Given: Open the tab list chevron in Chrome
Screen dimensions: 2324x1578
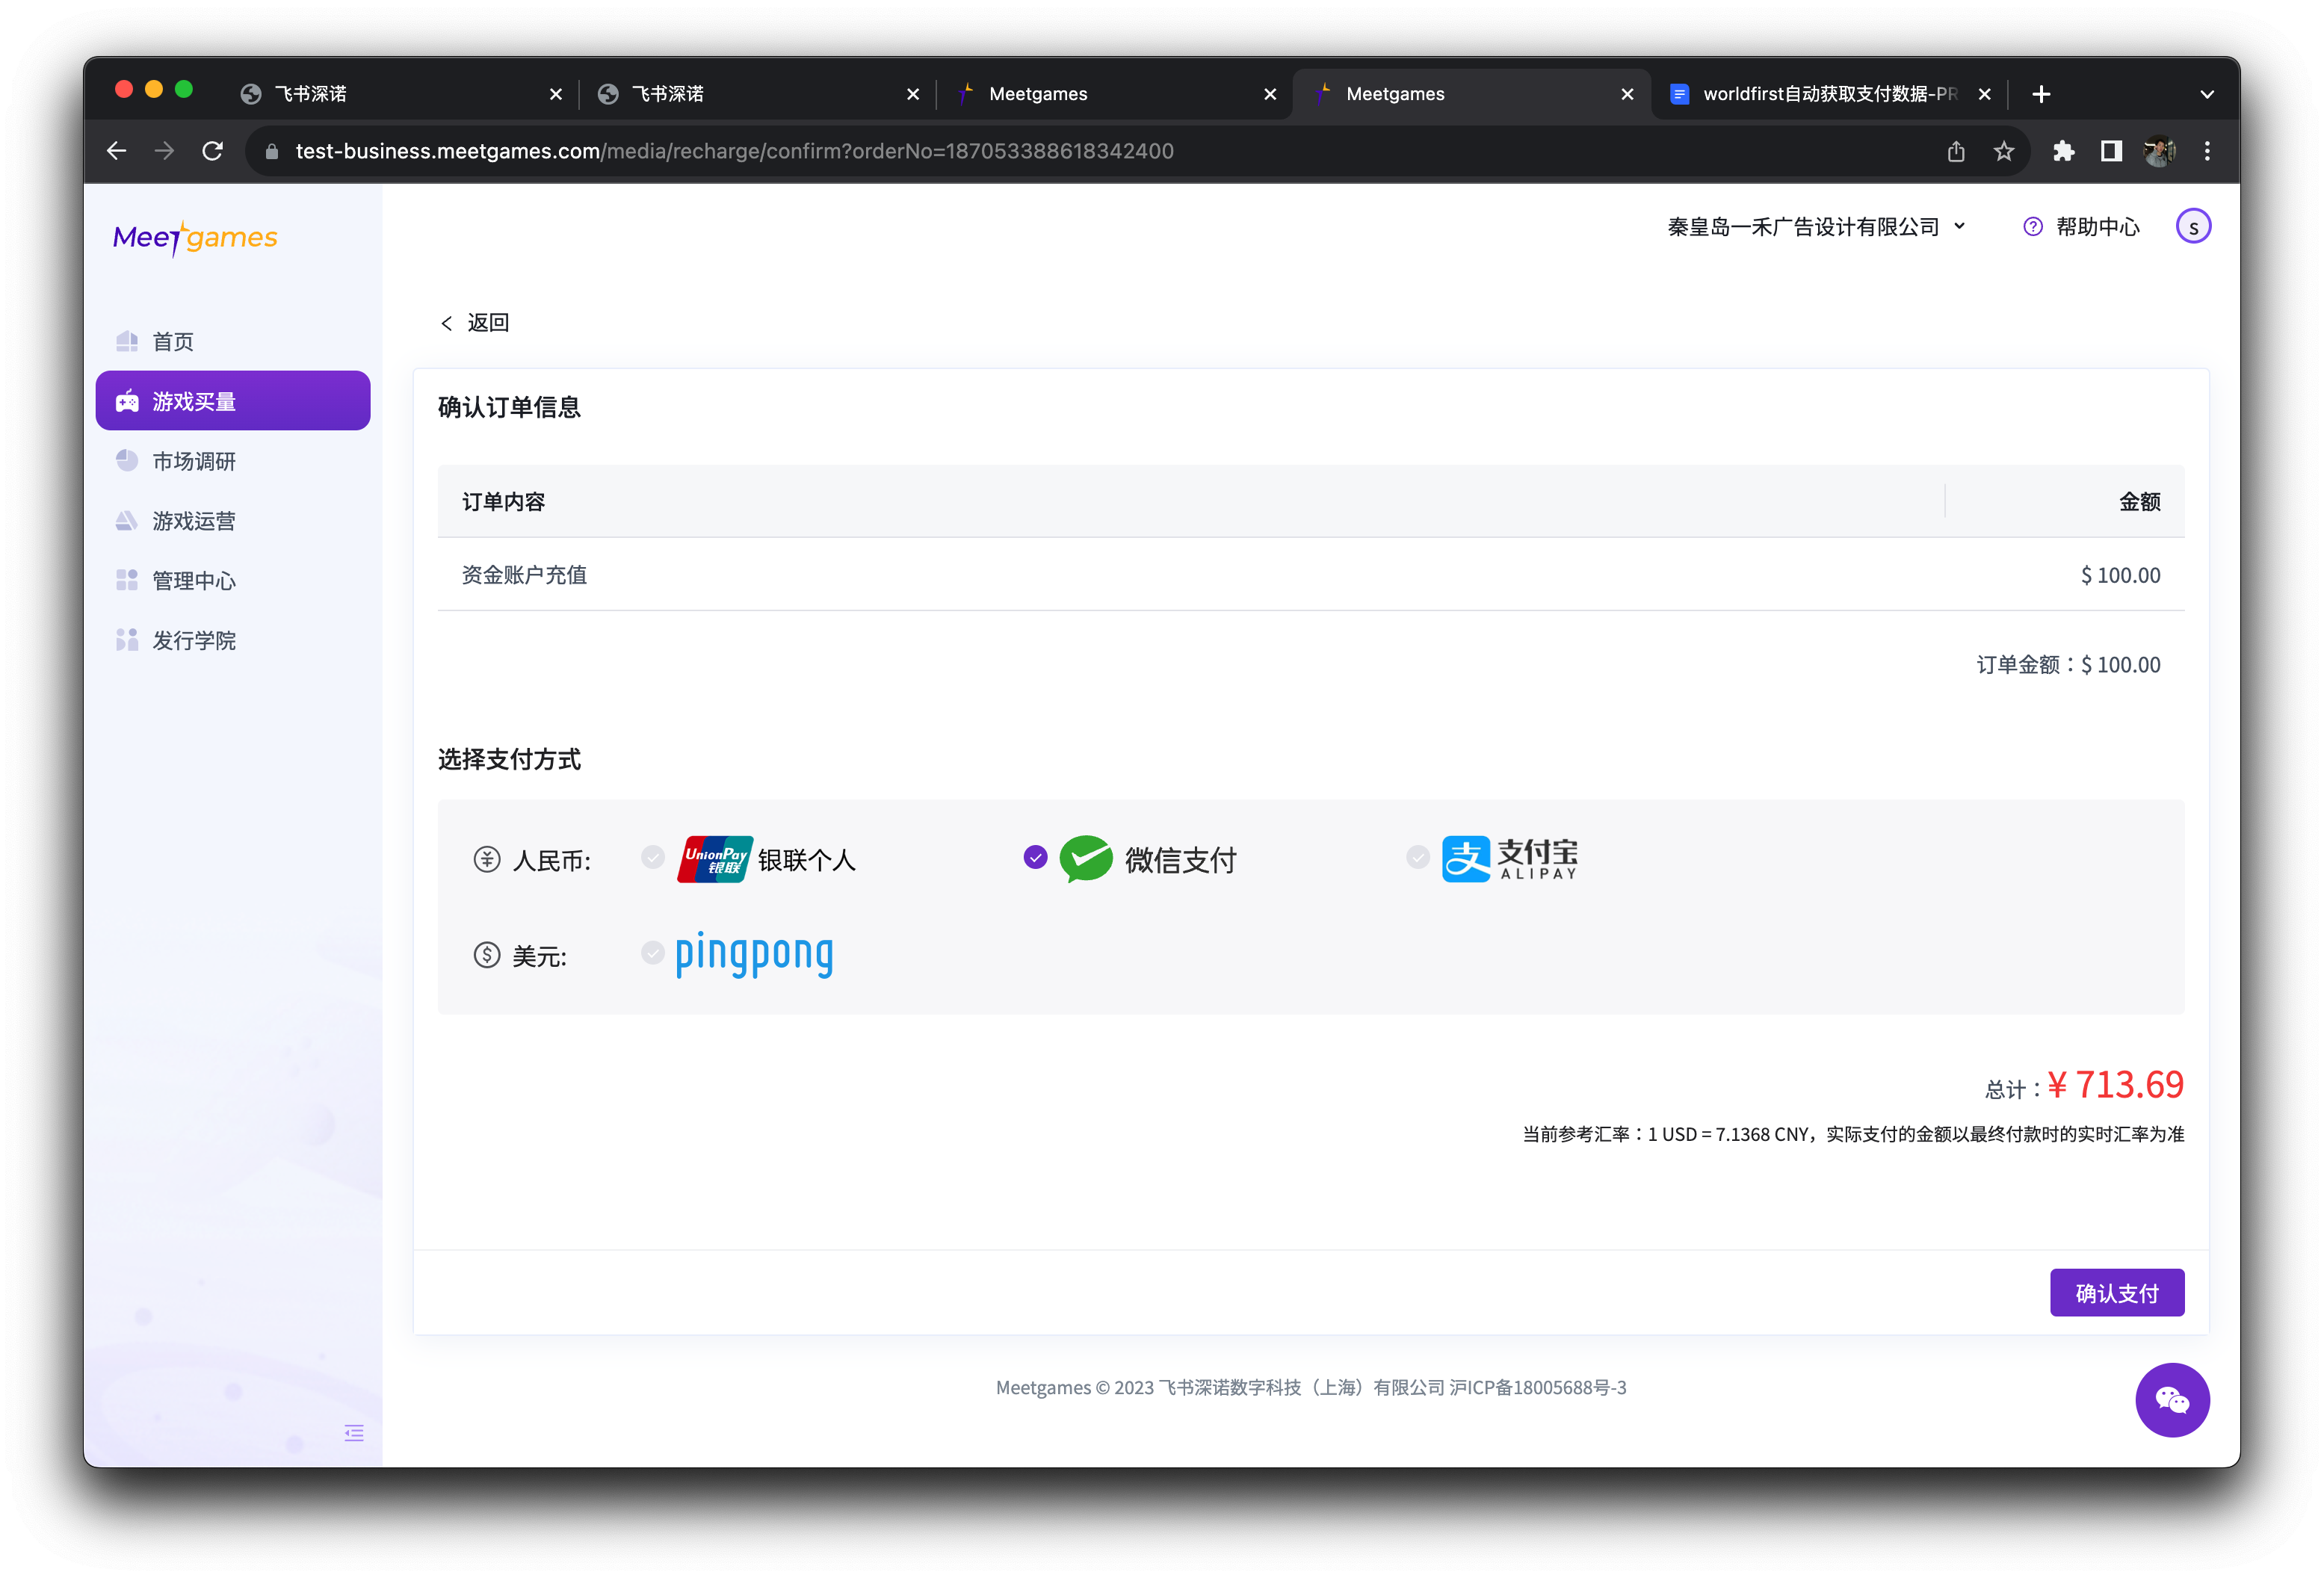Looking at the screenshot, I should click(2207, 94).
